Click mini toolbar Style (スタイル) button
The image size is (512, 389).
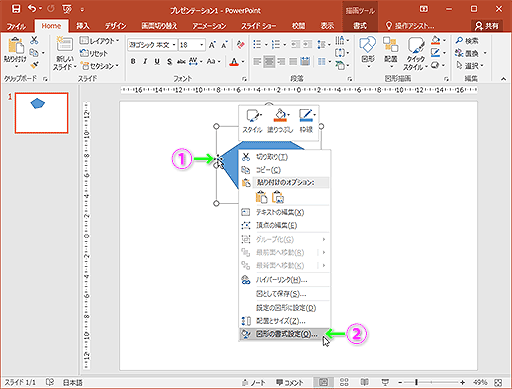point(253,120)
